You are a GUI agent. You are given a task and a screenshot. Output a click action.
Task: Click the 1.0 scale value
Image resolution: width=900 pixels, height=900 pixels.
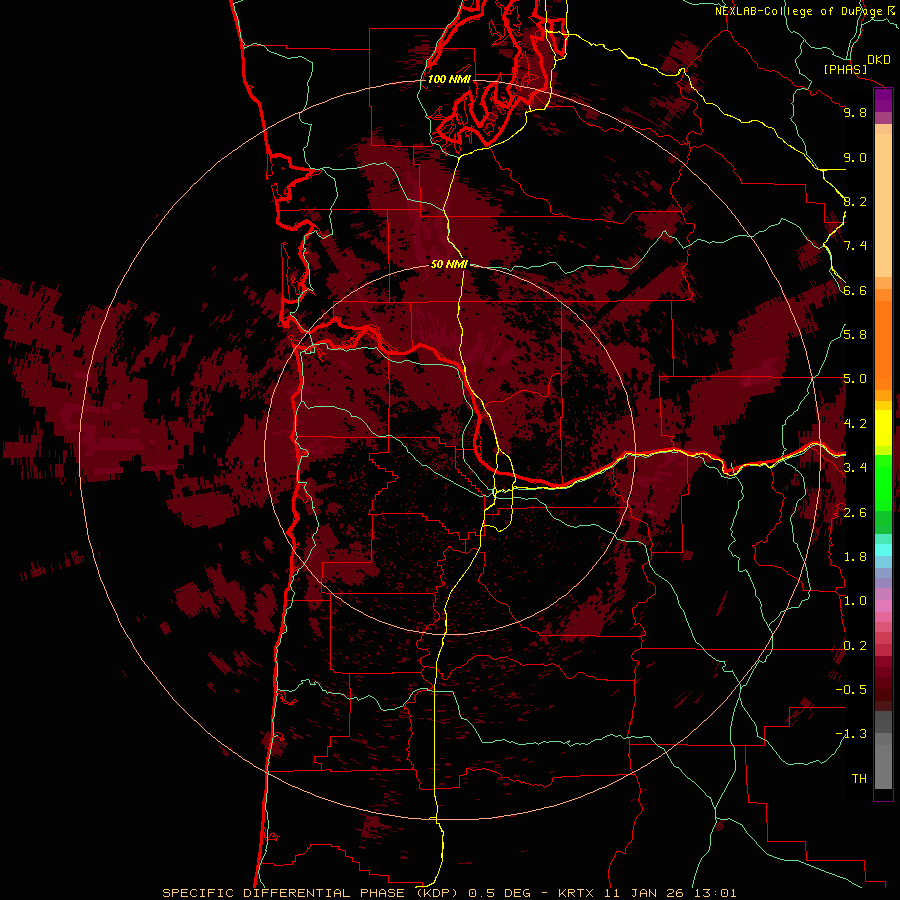click(x=855, y=601)
